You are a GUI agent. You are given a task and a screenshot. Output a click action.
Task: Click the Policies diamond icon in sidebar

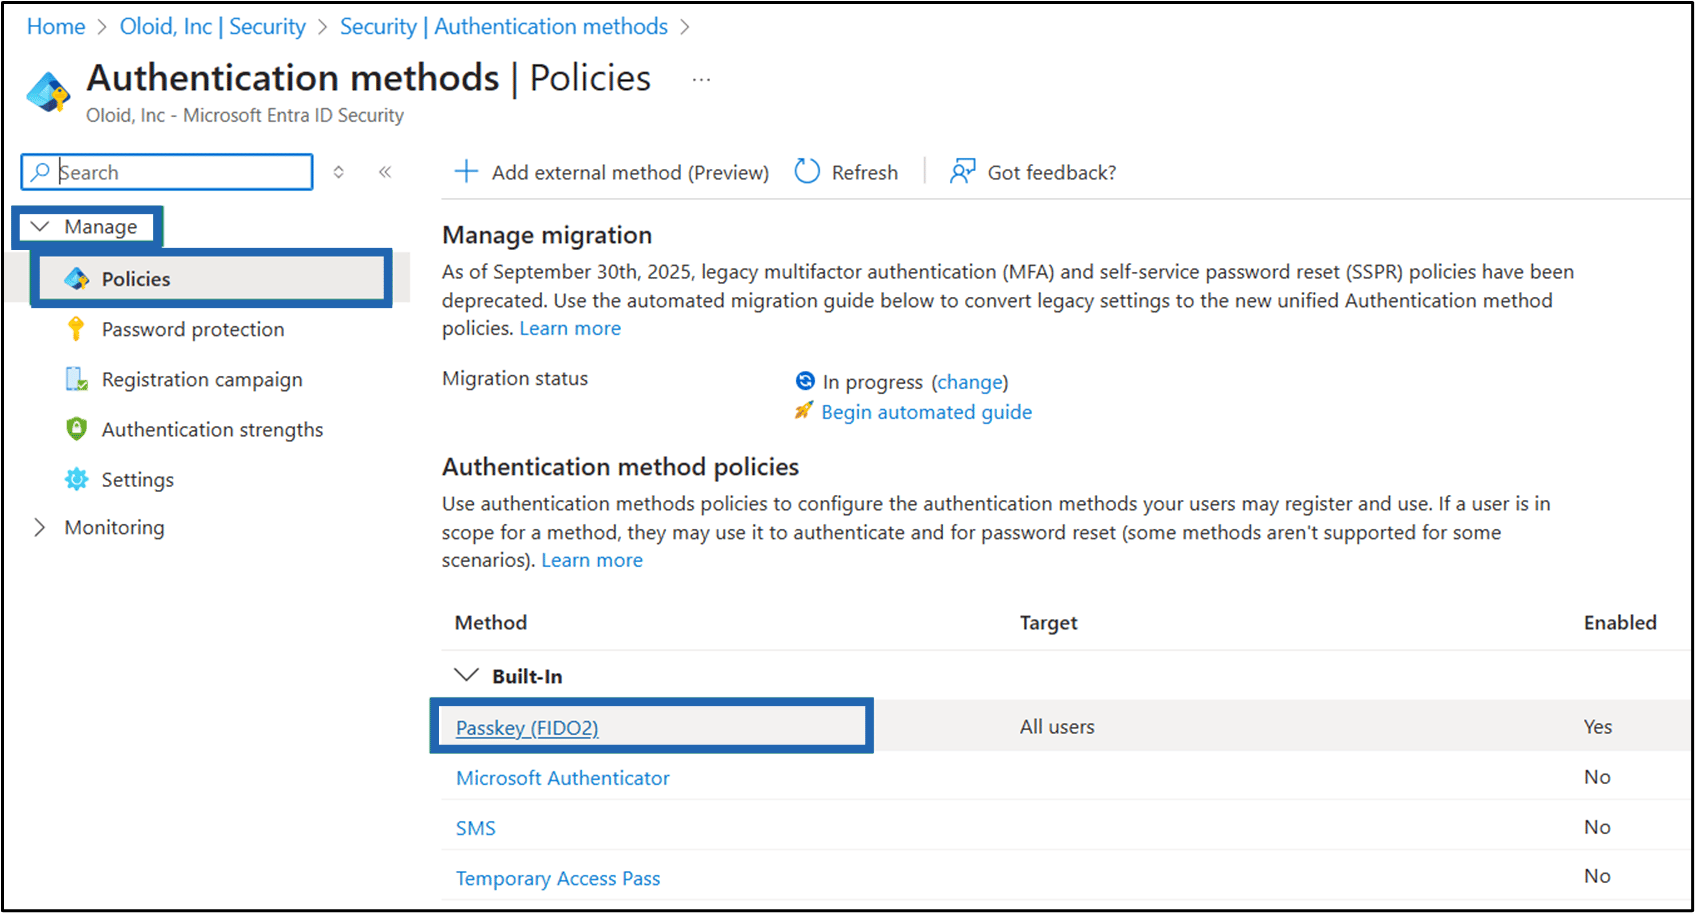coord(77,279)
